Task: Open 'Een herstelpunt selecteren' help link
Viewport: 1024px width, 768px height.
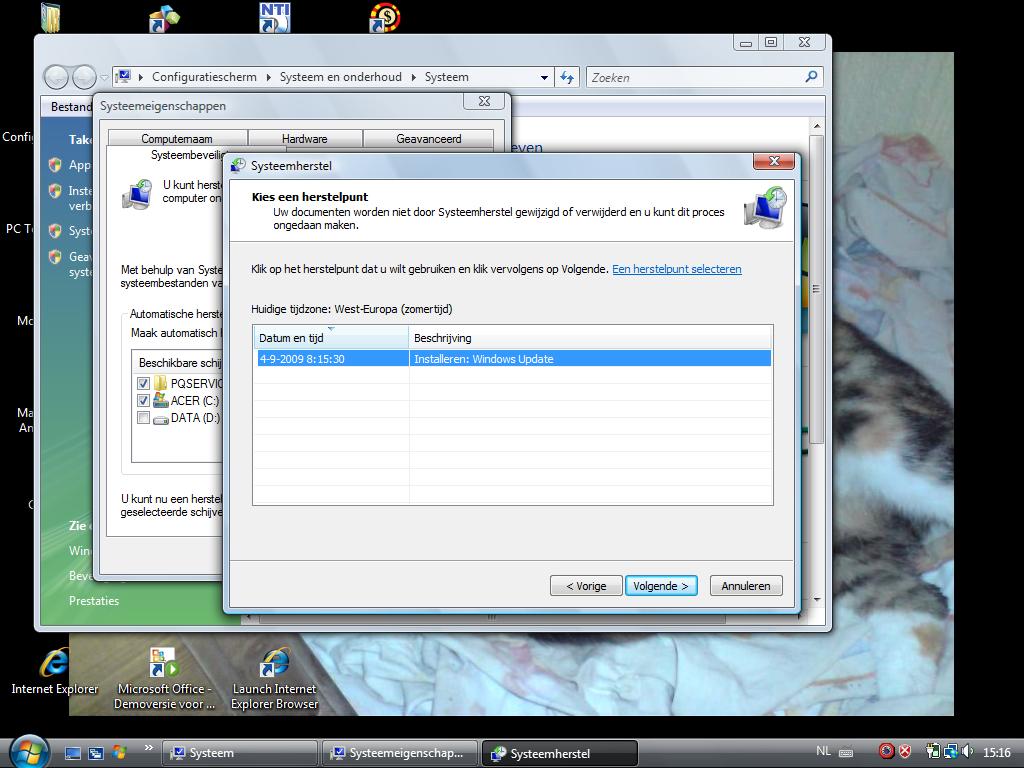Action: 677,269
